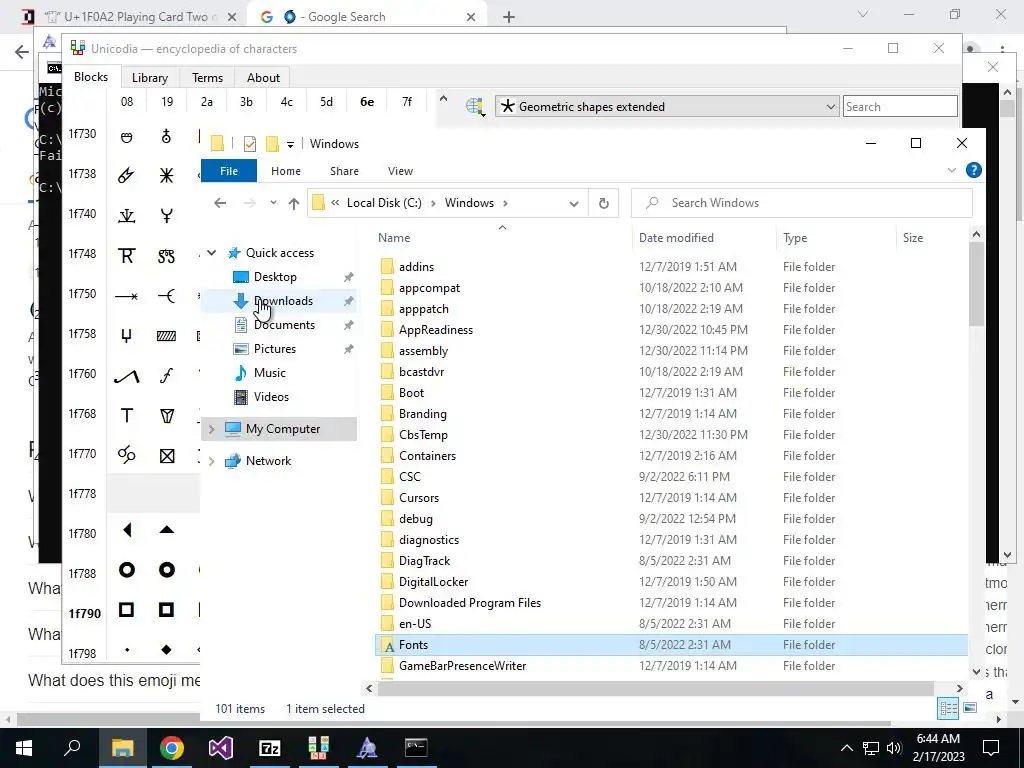Click Local Disk (C:) breadcrumb
The image size is (1024, 768).
tap(384, 203)
